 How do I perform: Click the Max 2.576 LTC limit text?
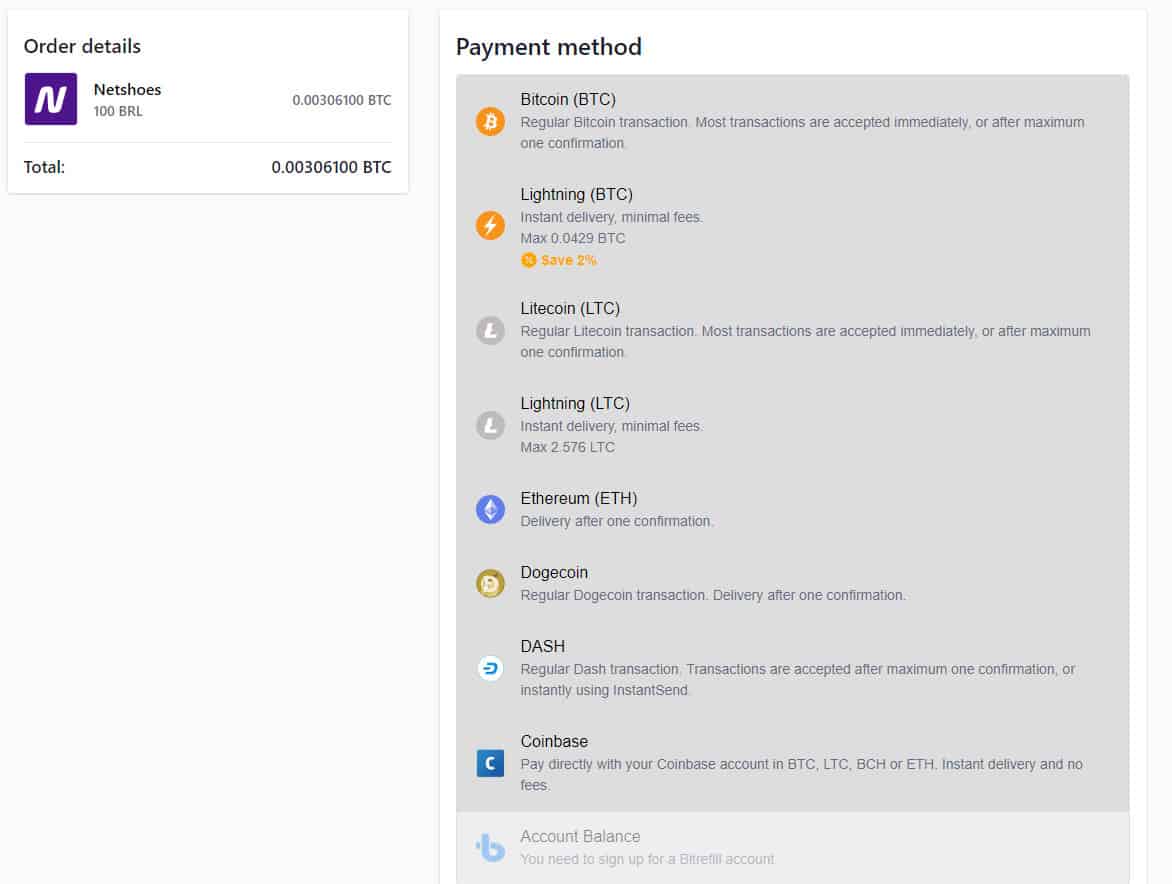567,448
